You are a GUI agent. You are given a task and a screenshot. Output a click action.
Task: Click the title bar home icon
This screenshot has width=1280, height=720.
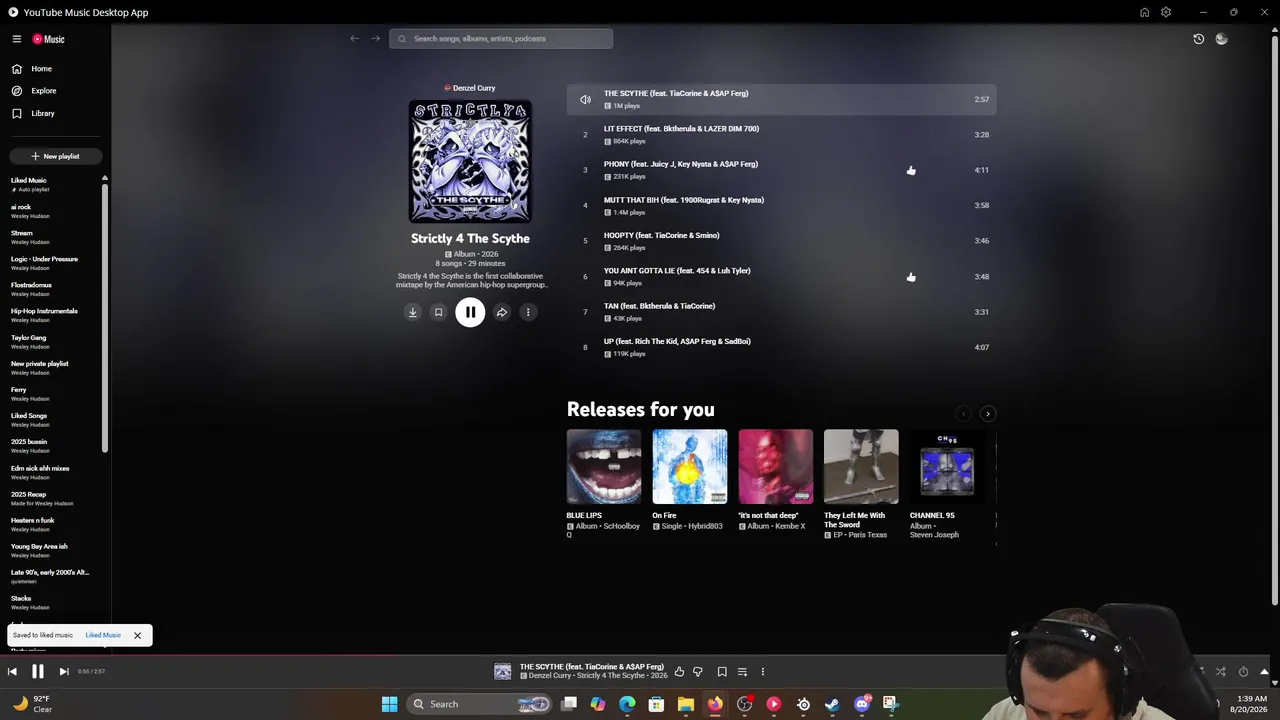[x=1144, y=12]
